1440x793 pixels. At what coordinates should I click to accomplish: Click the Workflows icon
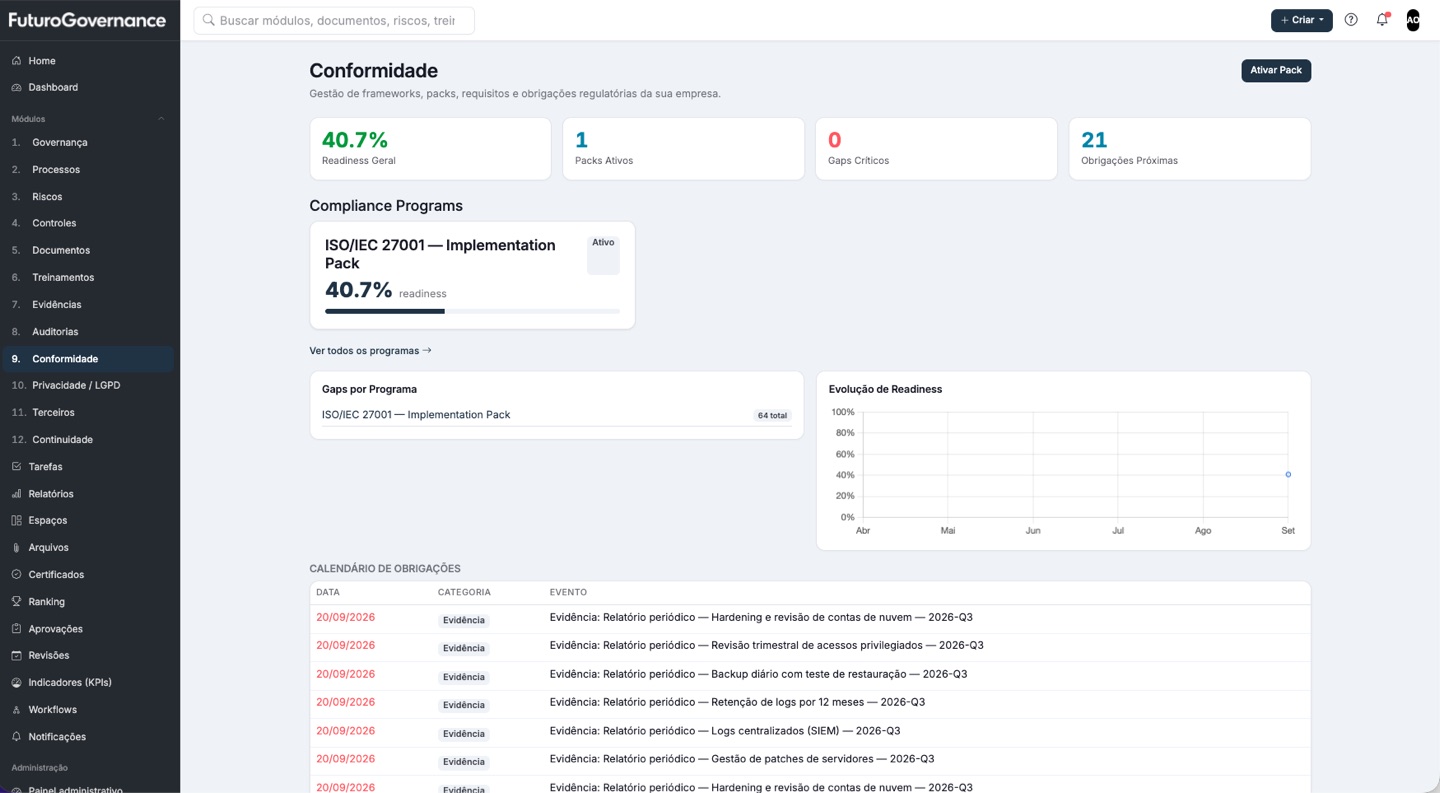(x=16, y=710)
